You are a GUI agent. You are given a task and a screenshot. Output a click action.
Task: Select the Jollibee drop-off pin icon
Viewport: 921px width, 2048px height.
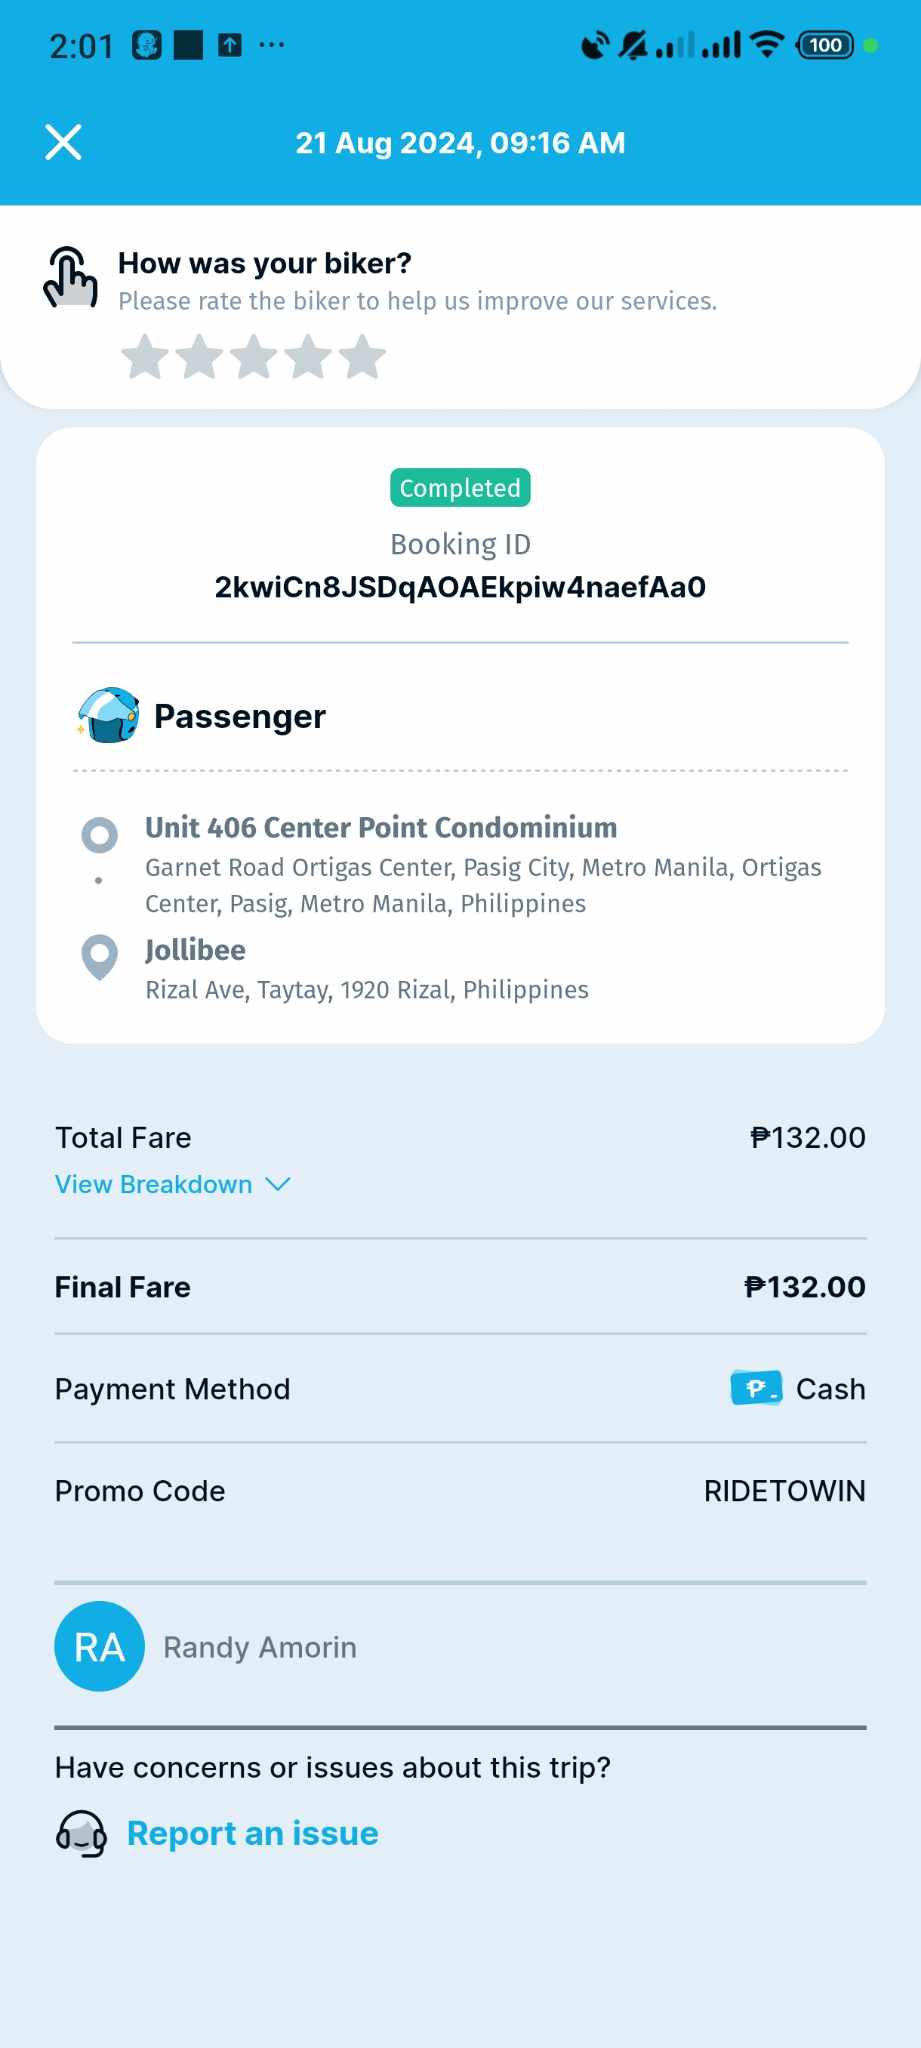(x=99, y=956)
